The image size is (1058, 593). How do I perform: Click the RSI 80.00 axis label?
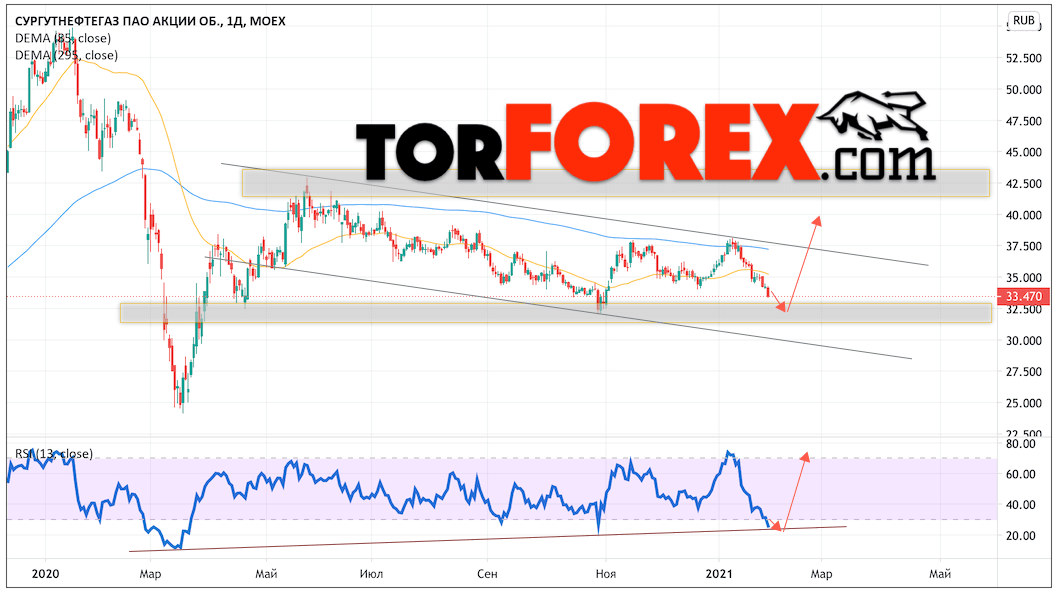(x=1020, y=444)
